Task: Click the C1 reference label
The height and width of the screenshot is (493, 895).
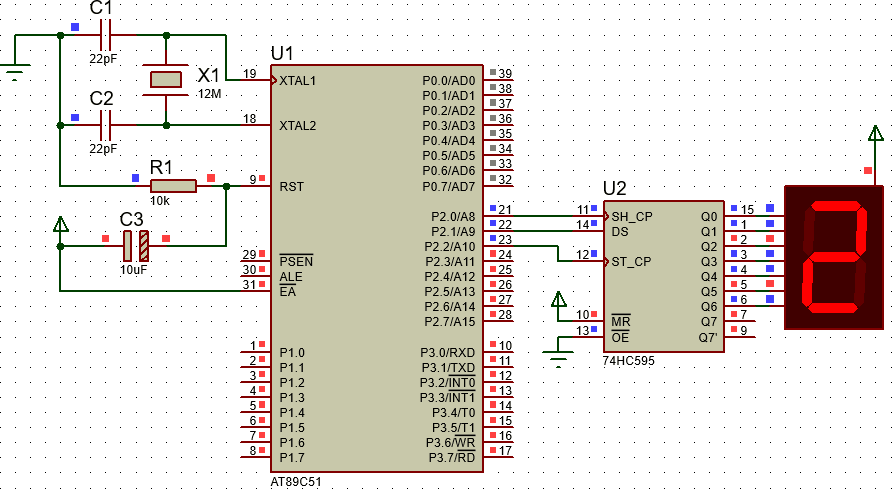Action: [x=102, y=8]
